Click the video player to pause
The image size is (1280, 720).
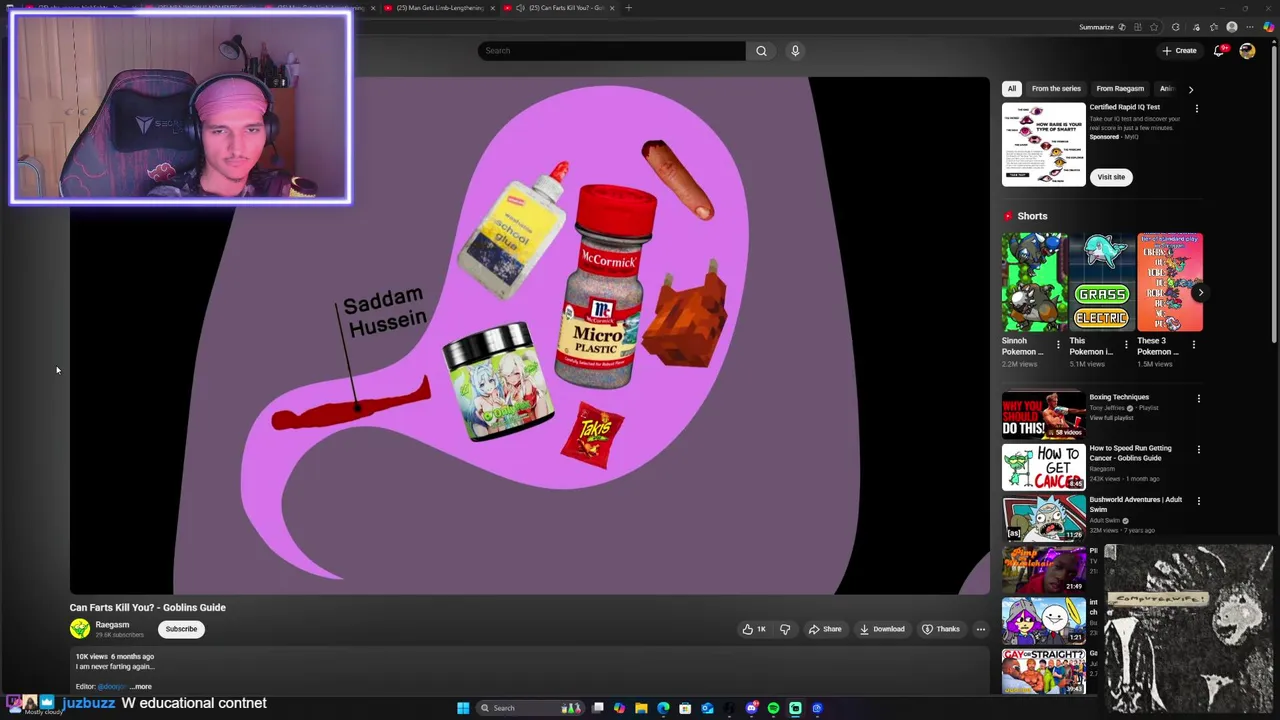point(530,336)
